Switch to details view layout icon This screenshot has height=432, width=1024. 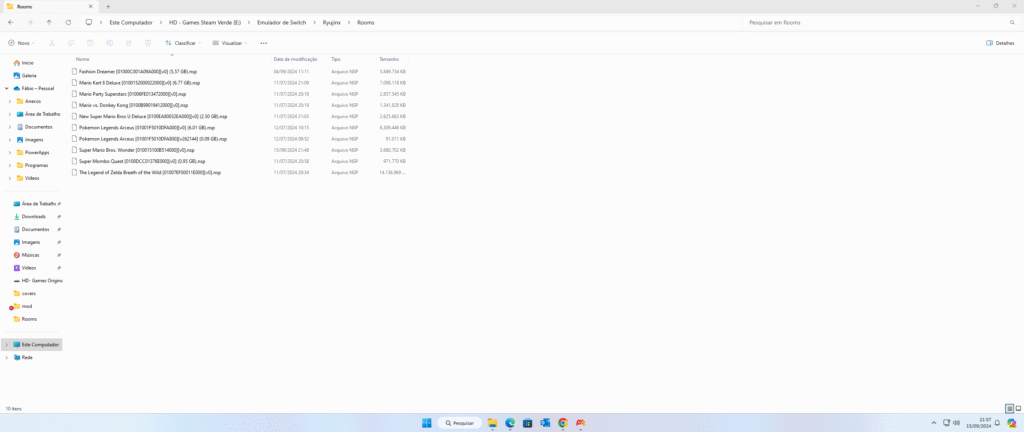(x=1009, y=409)
